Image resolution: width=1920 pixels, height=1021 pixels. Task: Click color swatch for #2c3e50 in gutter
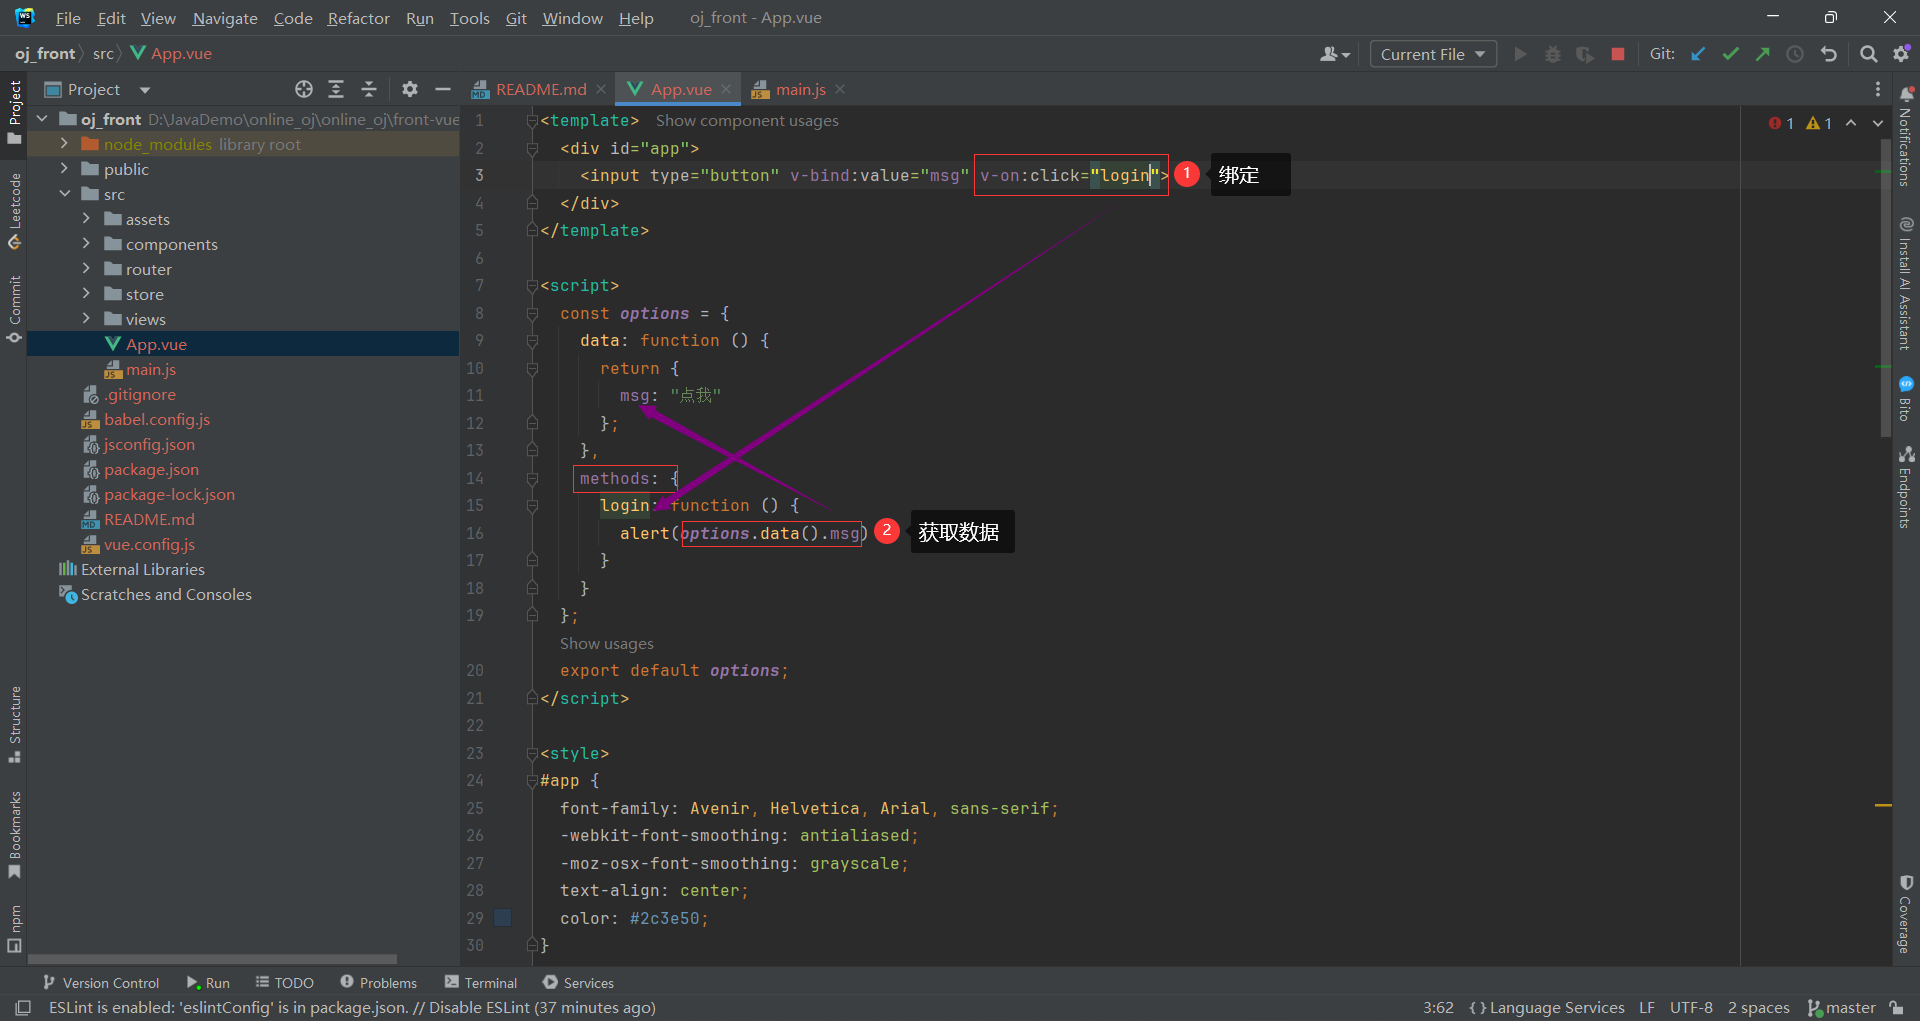(503, 917)
